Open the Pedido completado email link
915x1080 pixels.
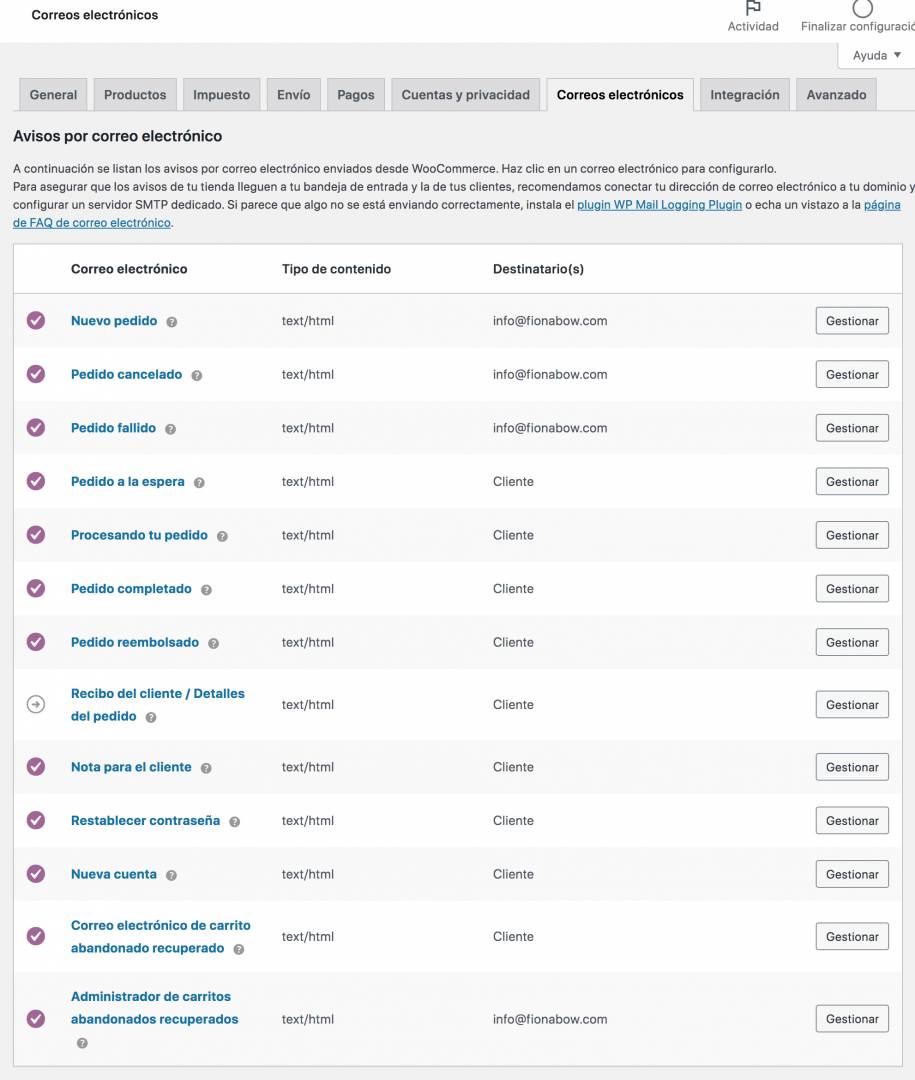coord(131,588)
